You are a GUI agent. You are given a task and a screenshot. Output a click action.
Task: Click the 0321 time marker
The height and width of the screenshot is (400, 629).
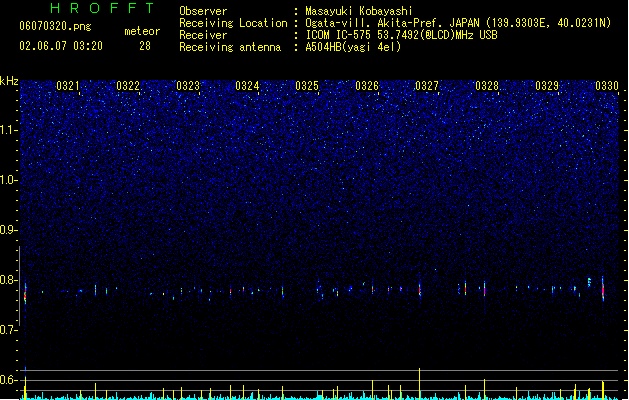[67, 86]
